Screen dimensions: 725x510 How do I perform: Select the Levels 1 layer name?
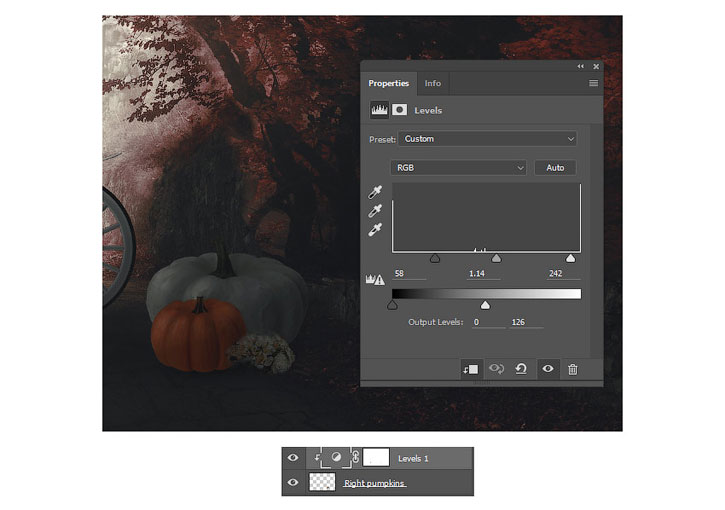[413, 459]
